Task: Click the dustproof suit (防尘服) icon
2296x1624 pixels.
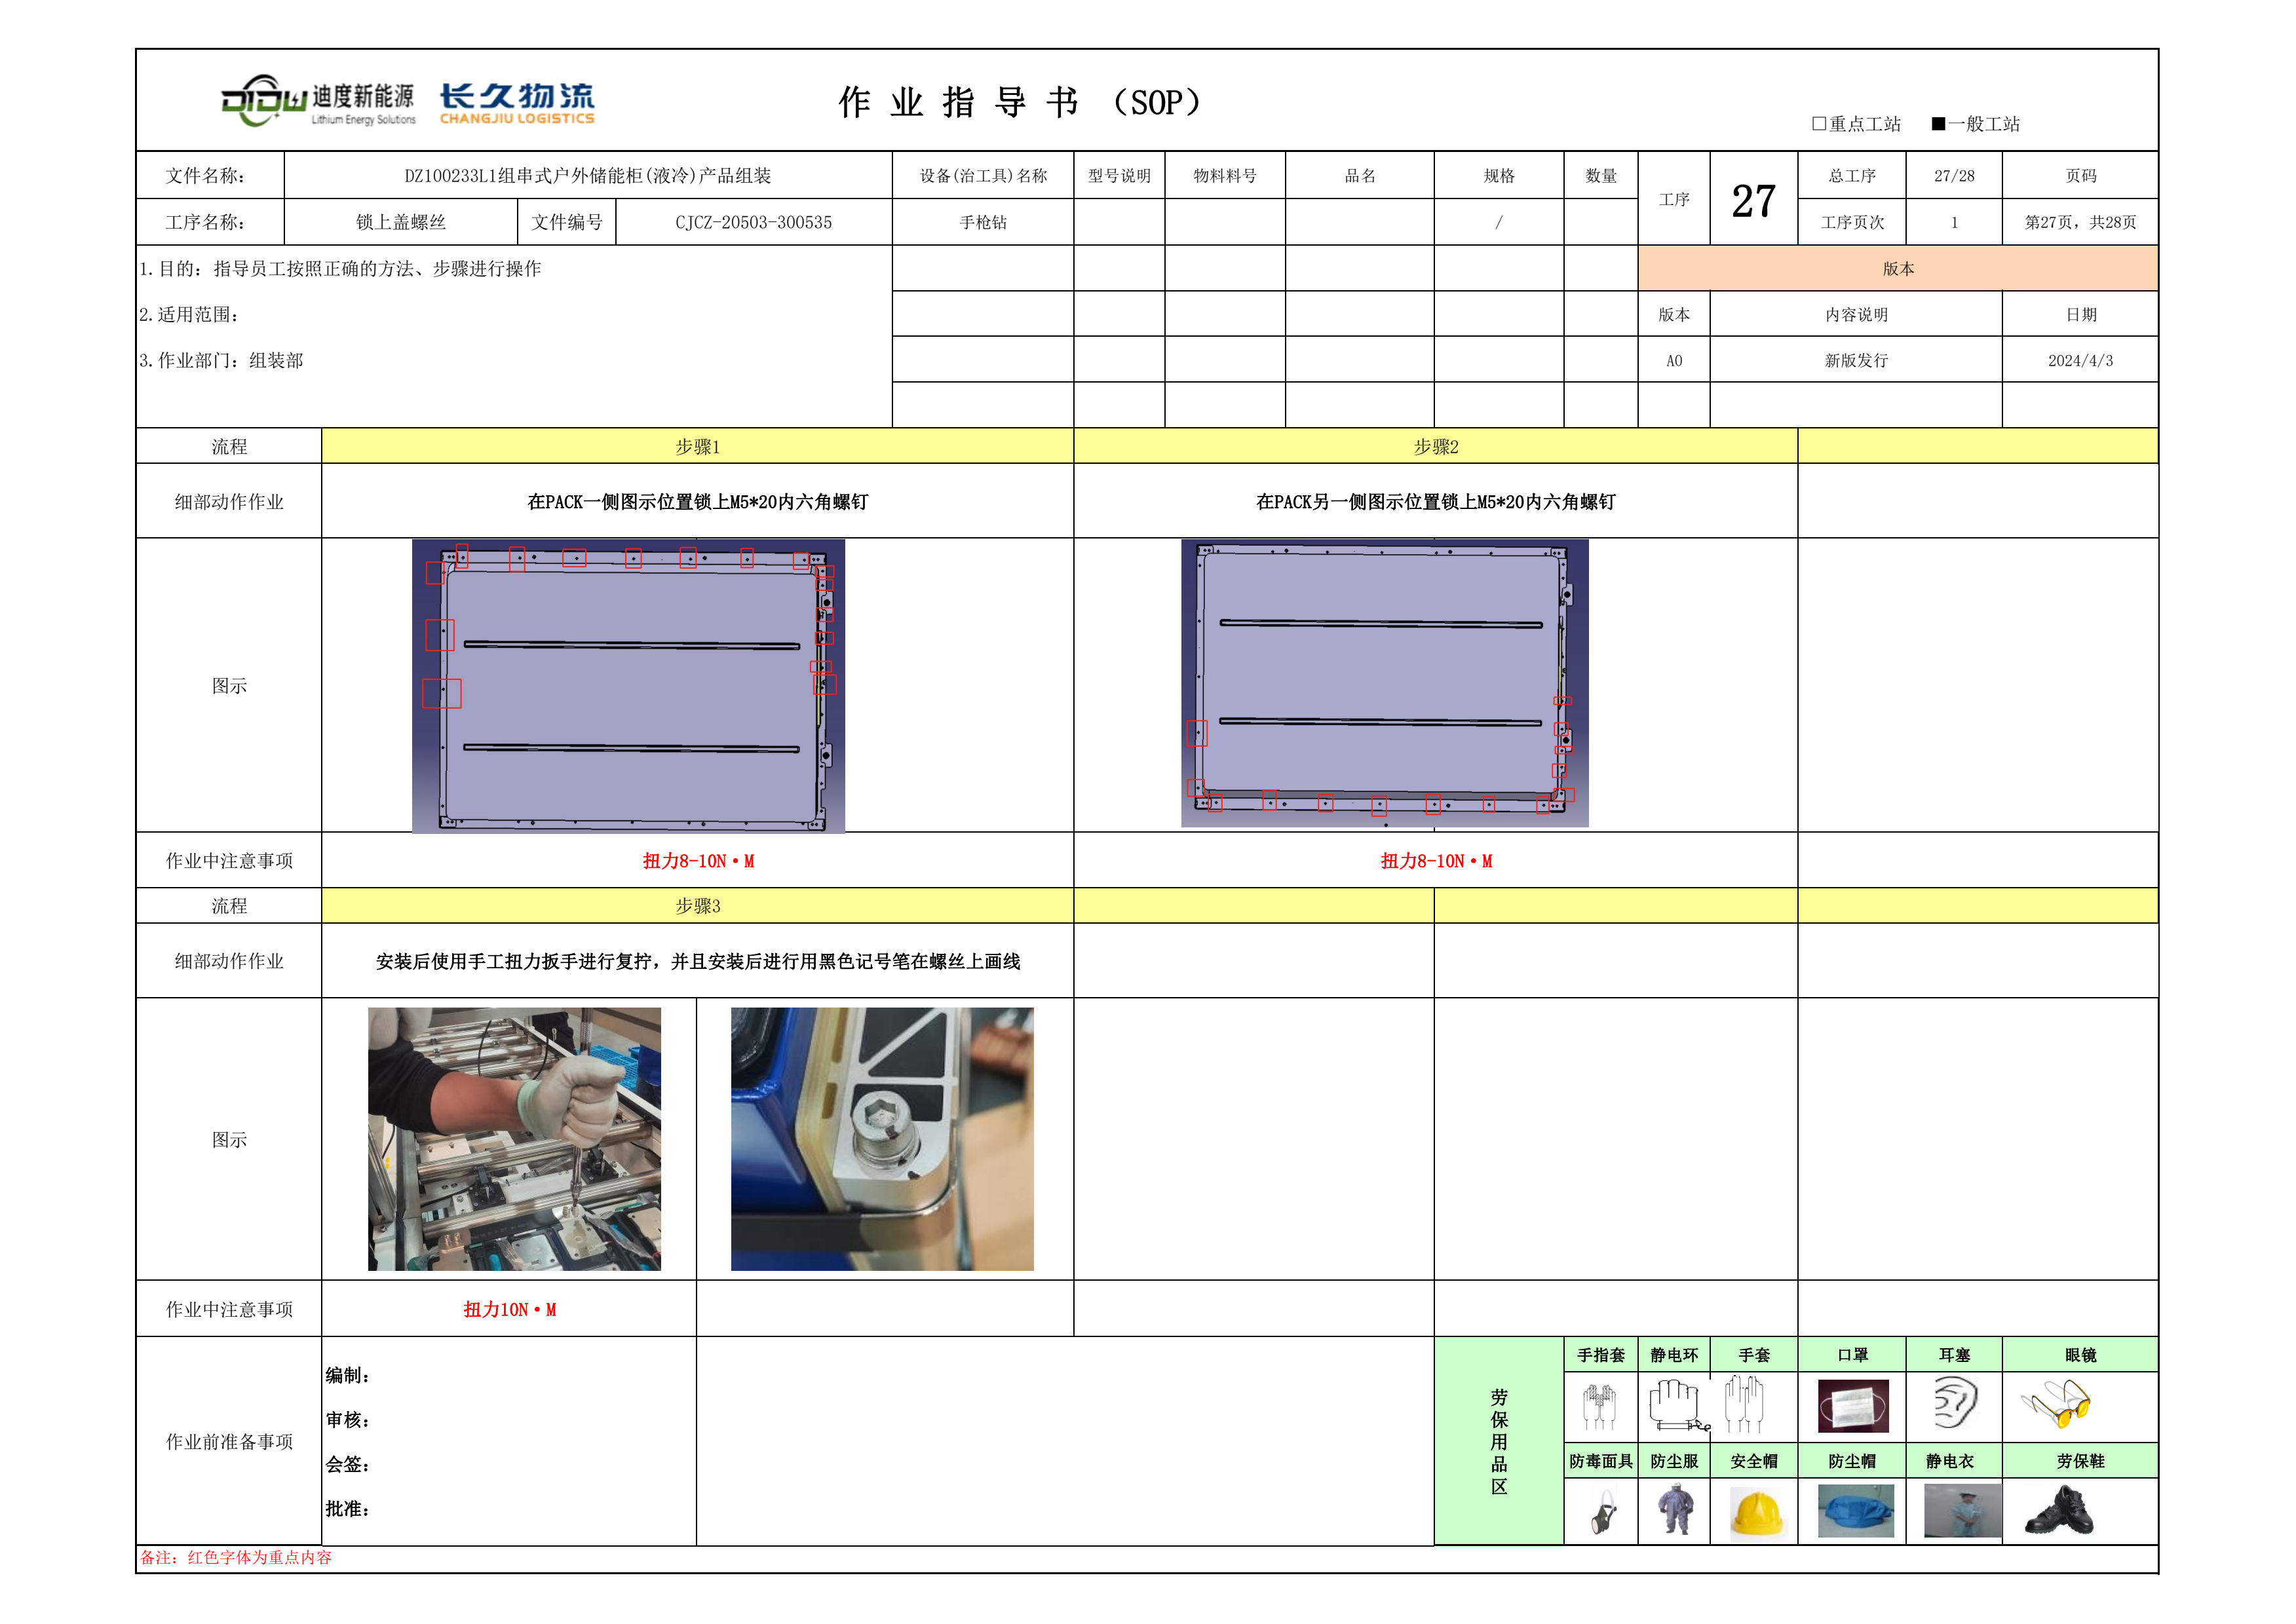Action: tap(1675, 1510)
